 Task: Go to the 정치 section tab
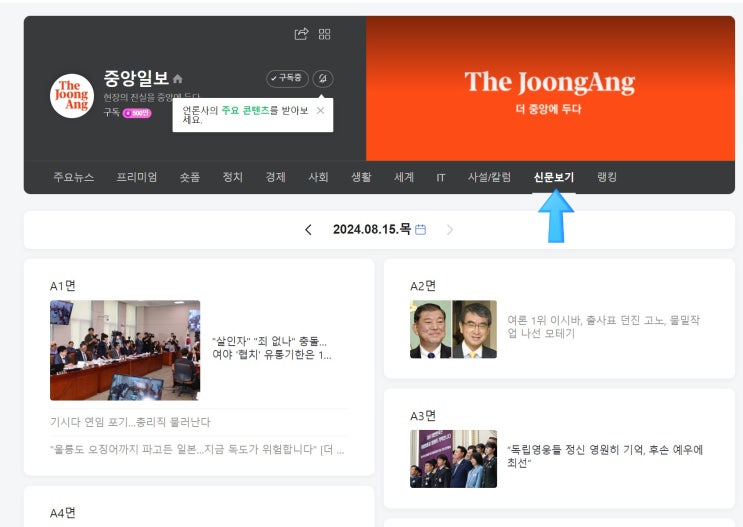(233, 177)
